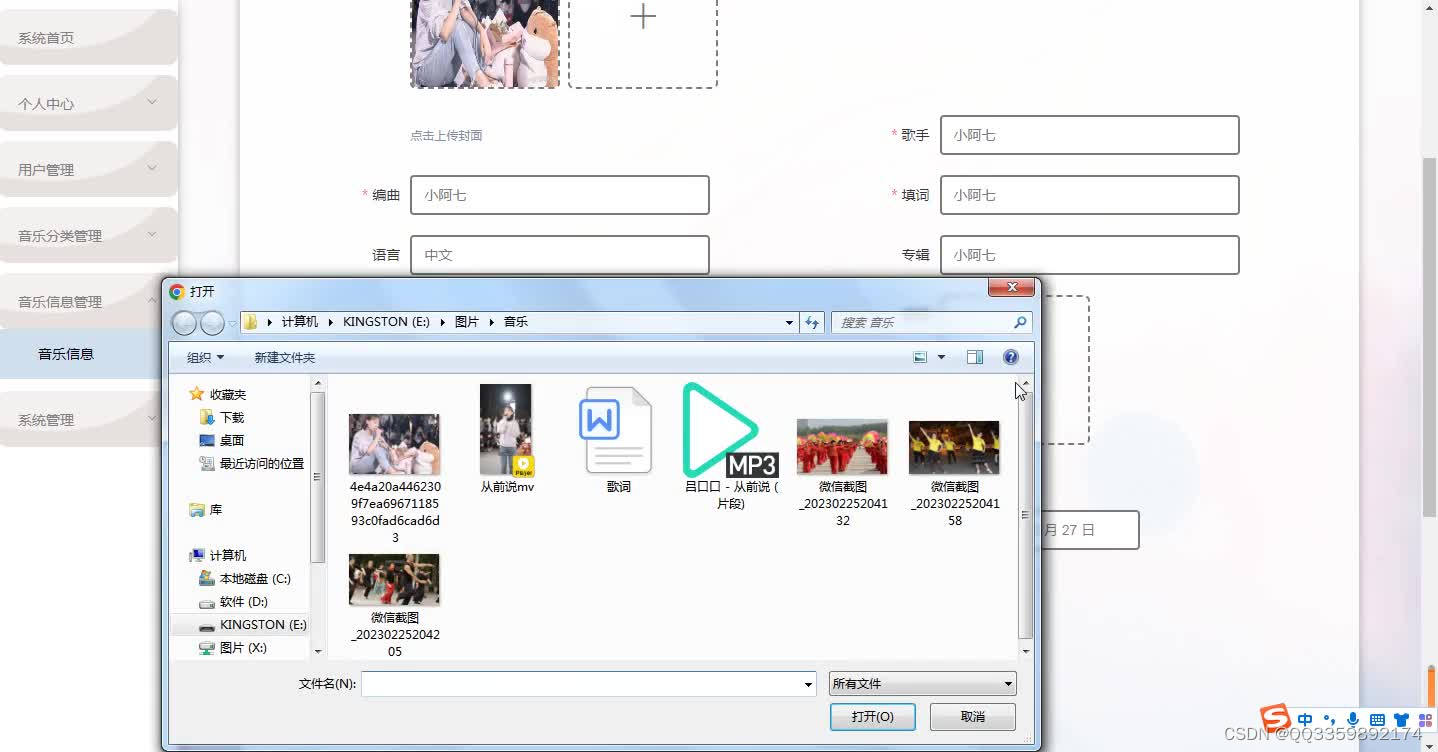Select the 从前说mv video file

pyautogui.click(x=506, y=430)
